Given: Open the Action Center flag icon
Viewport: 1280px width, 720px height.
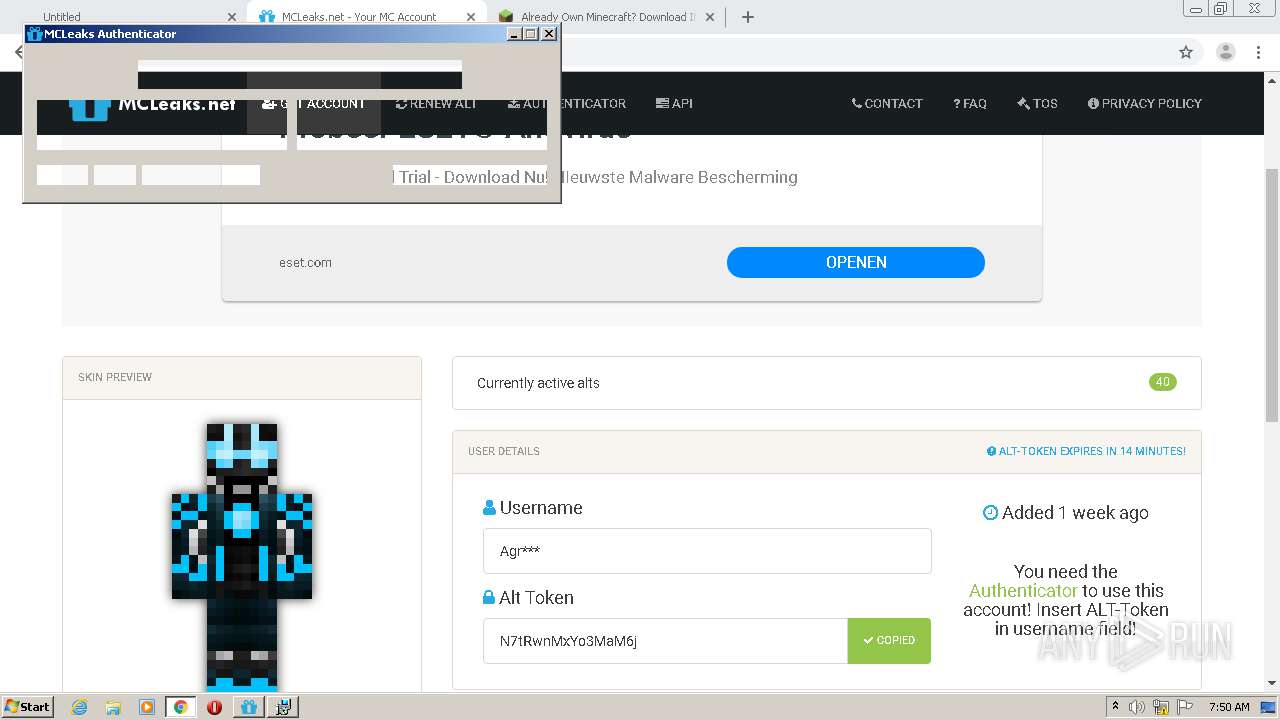Looking at the screenshot, I should [x=1184, y=707].
